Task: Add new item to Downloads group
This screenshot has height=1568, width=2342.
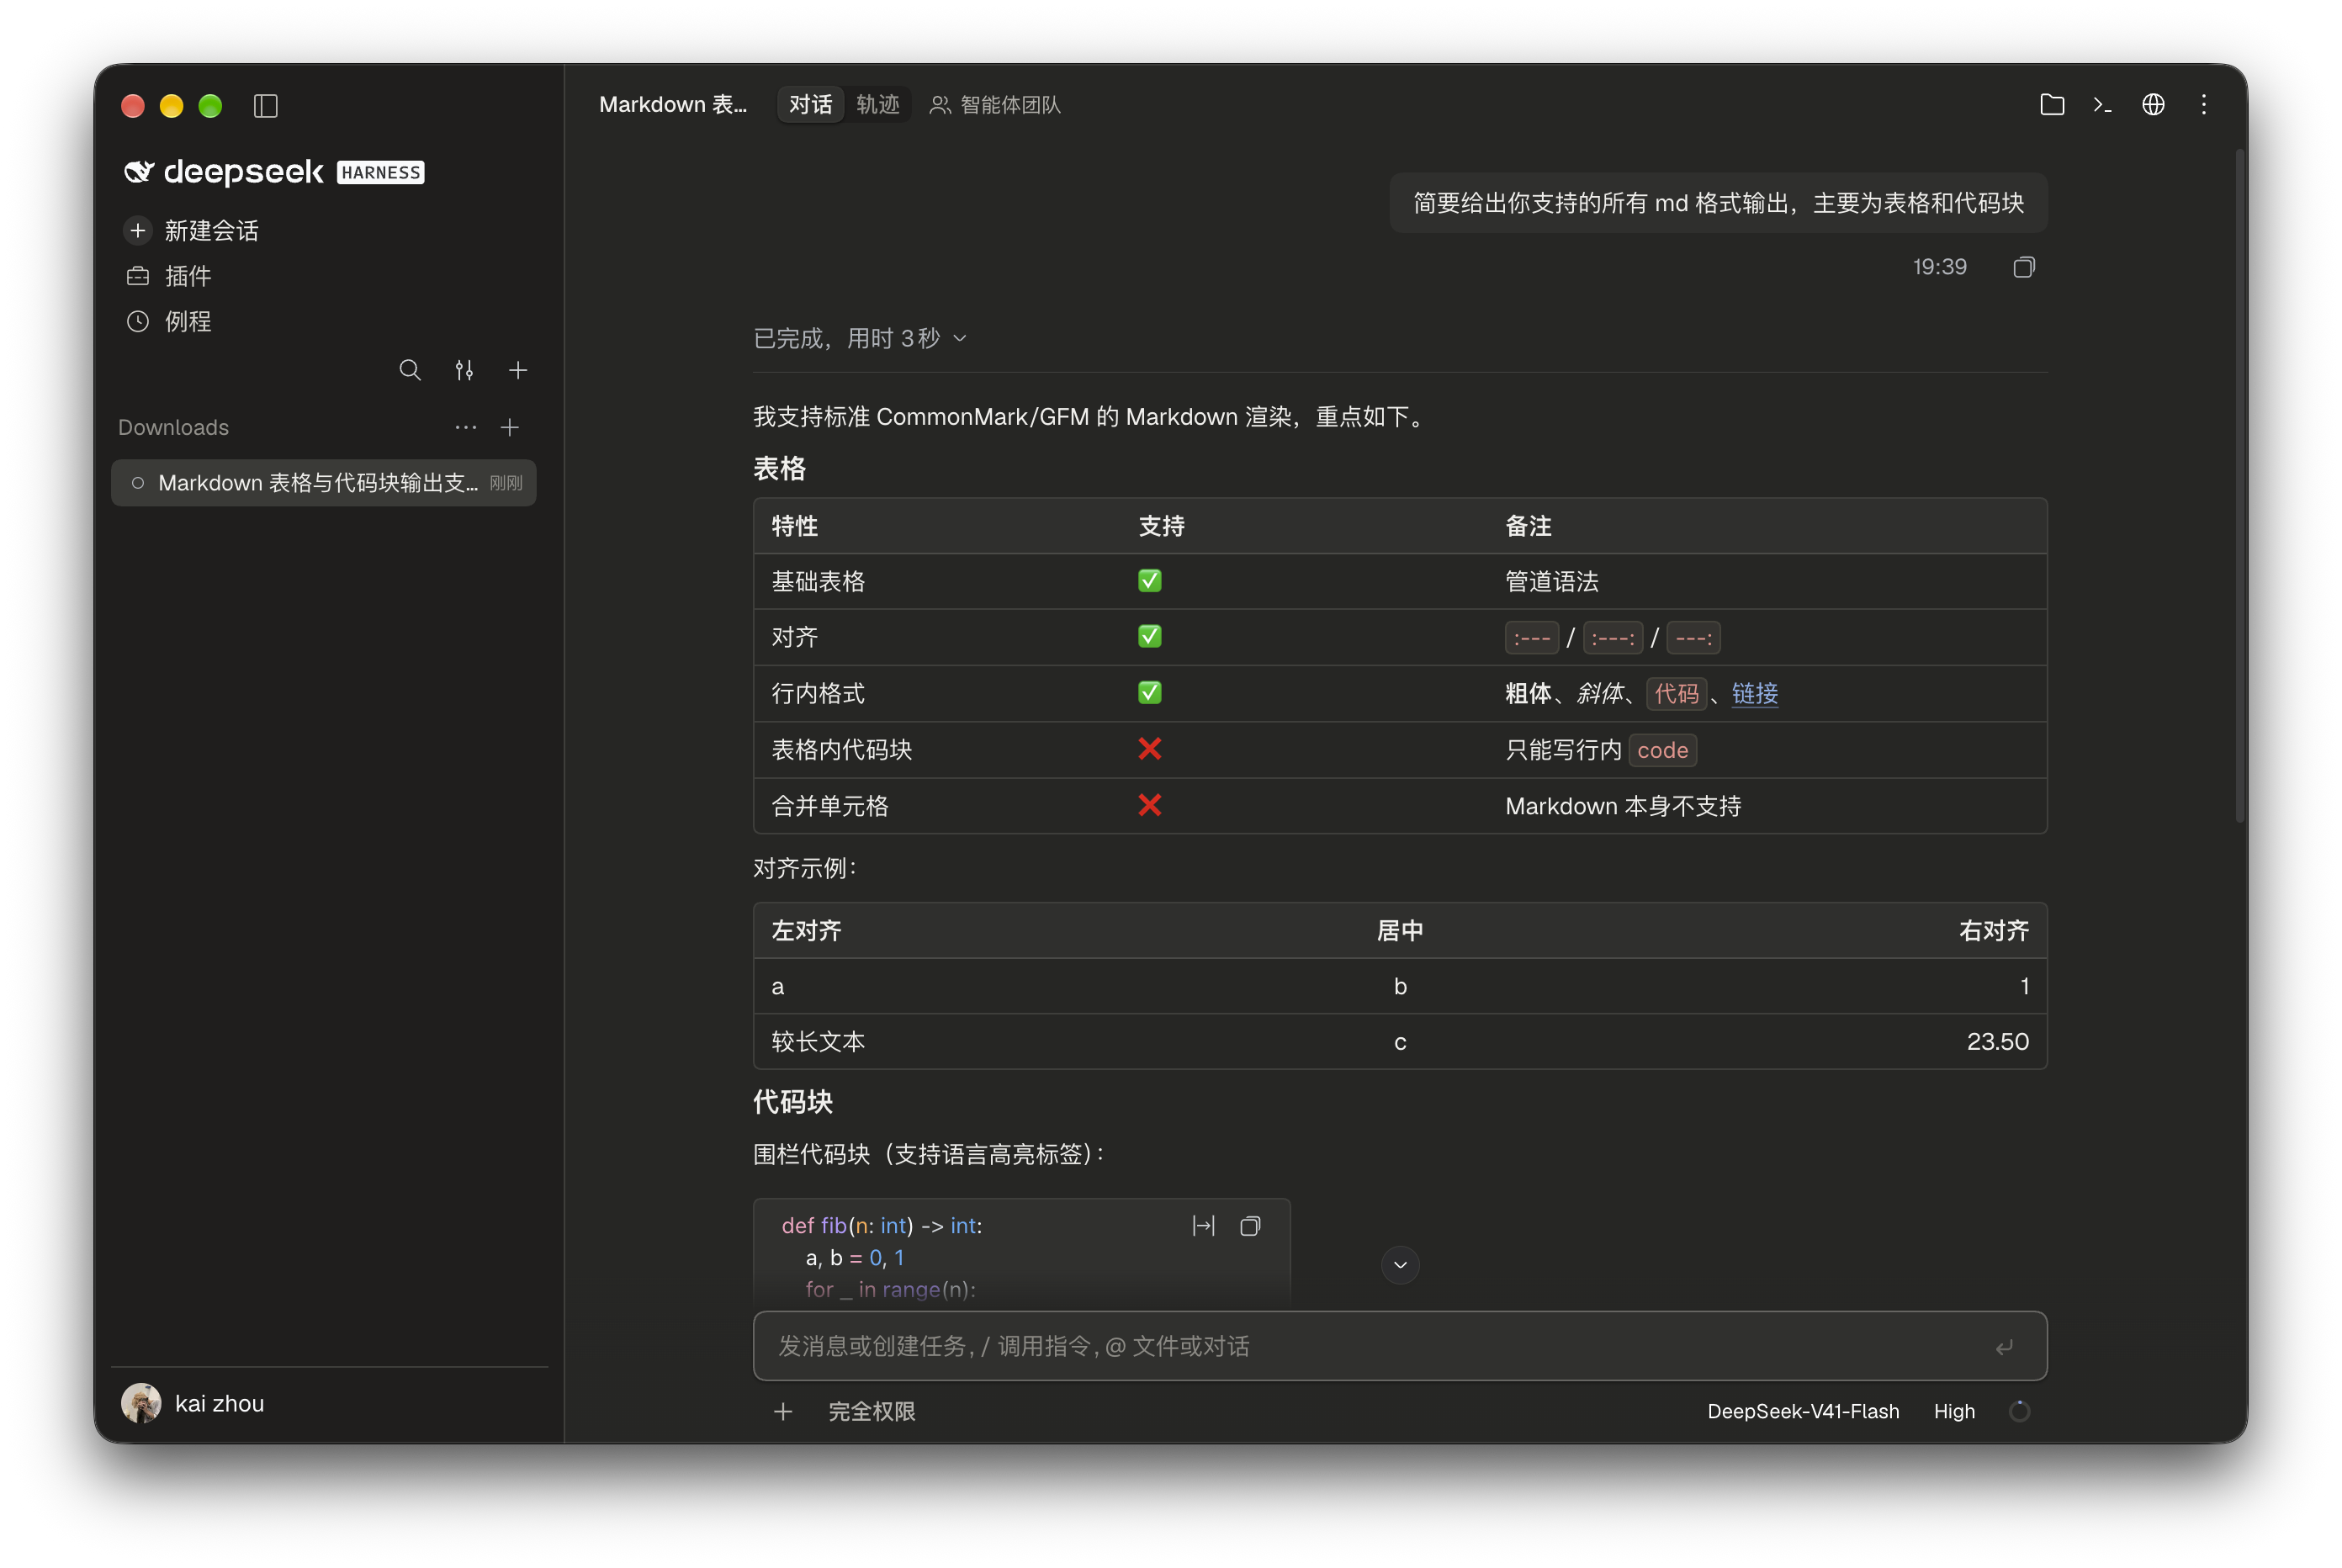Action: 510,427
